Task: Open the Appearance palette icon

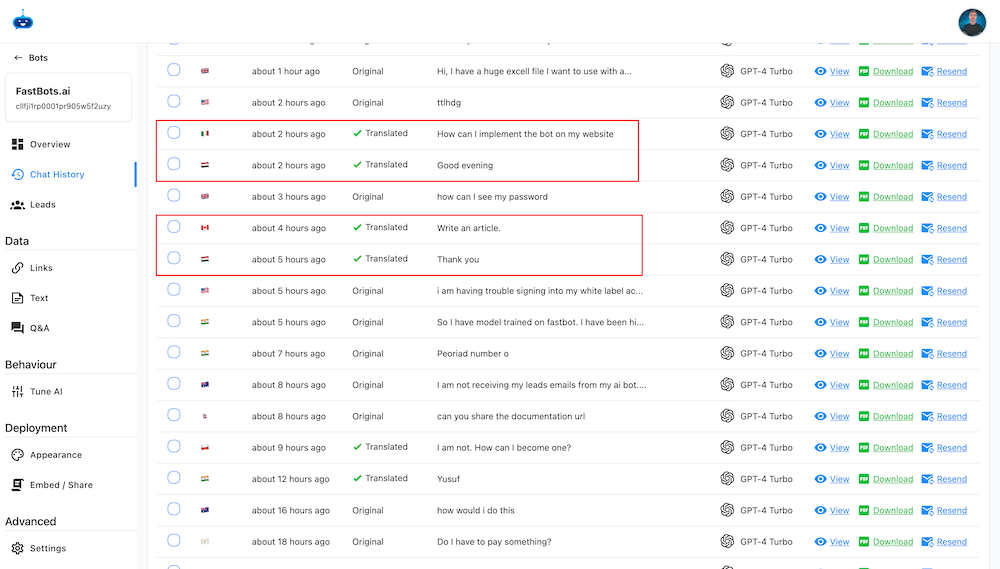Action: pyautogui.click(x=18, y=455)
